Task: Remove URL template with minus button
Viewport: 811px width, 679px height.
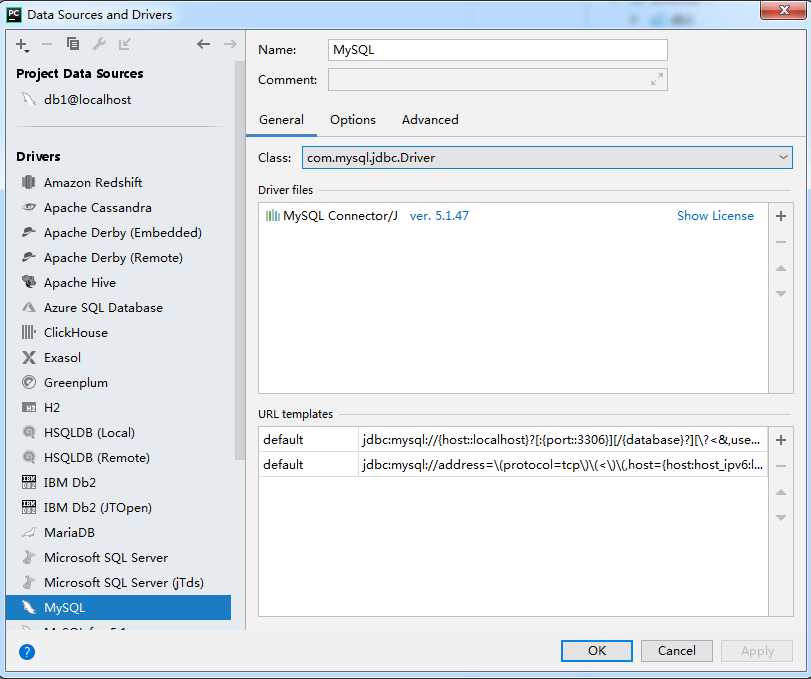Action: [781, 466]
